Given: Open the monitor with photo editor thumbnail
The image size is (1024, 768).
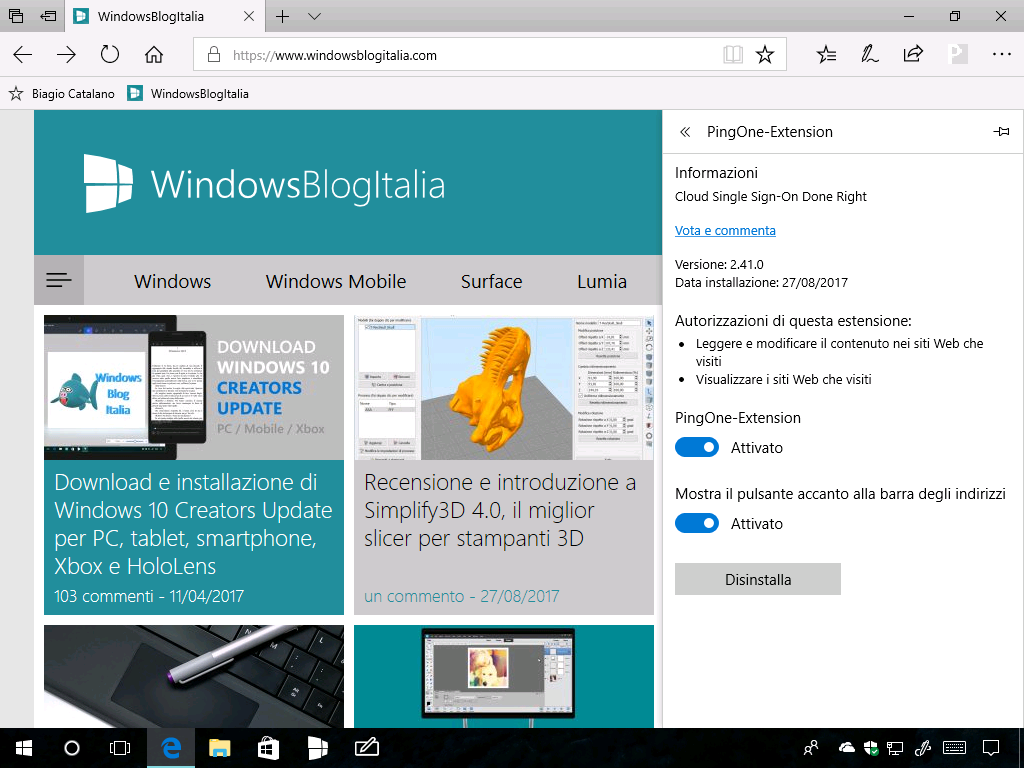Looking at the screenshot, I should point(504,677).
